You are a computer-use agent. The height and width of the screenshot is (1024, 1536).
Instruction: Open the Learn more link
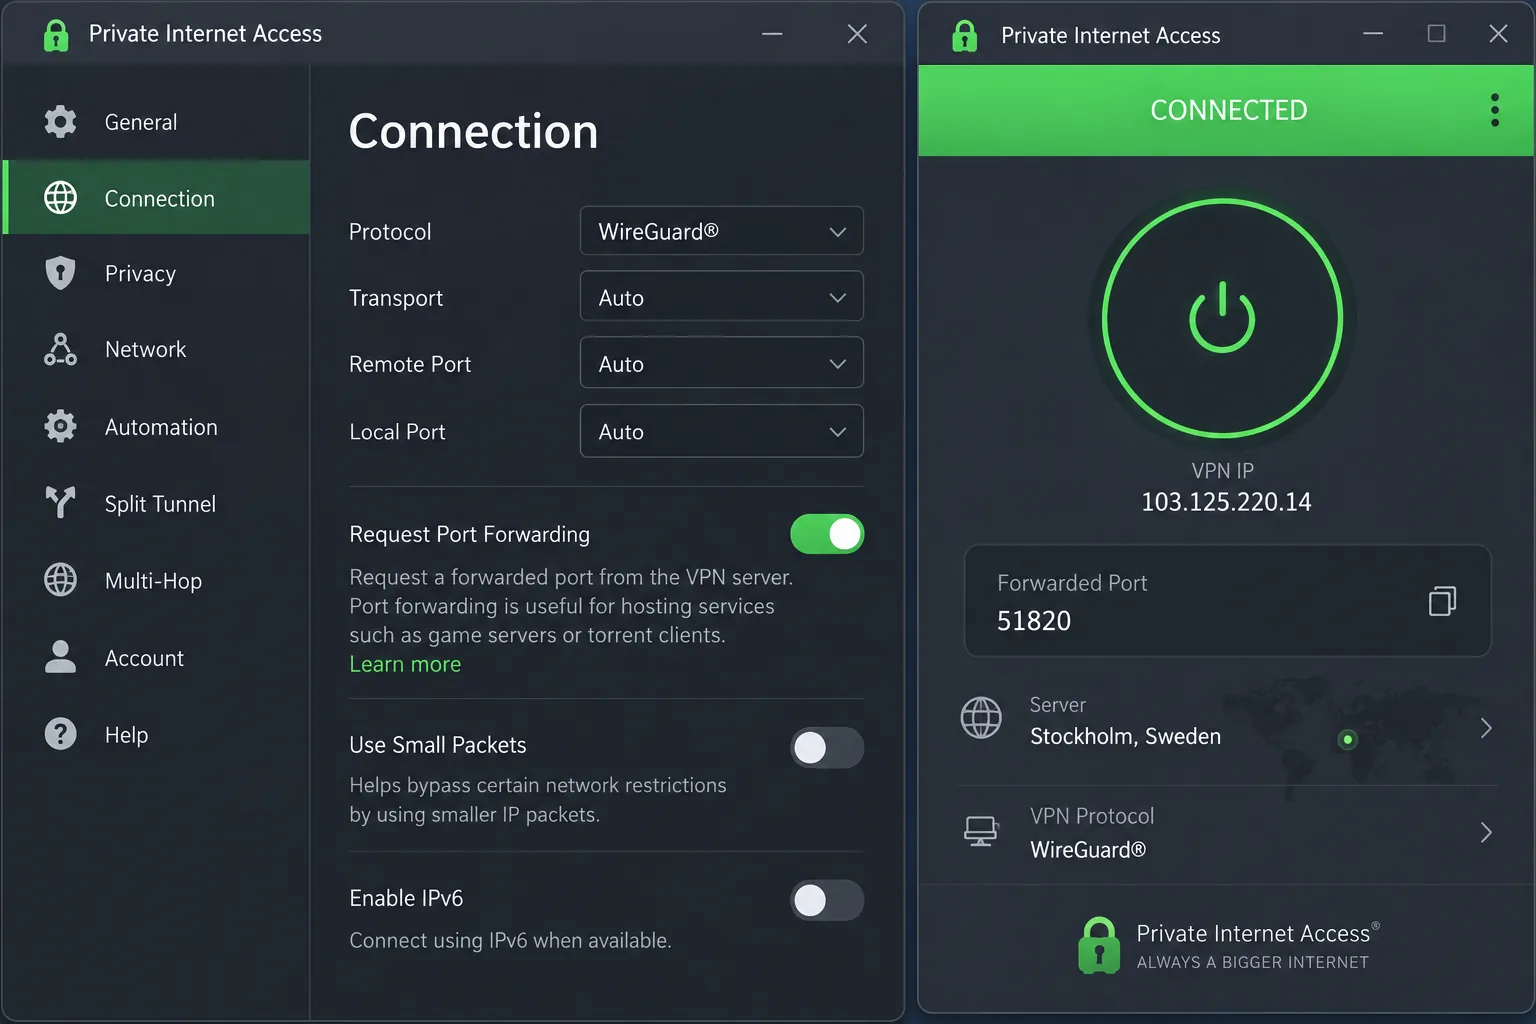click(405, 664)
